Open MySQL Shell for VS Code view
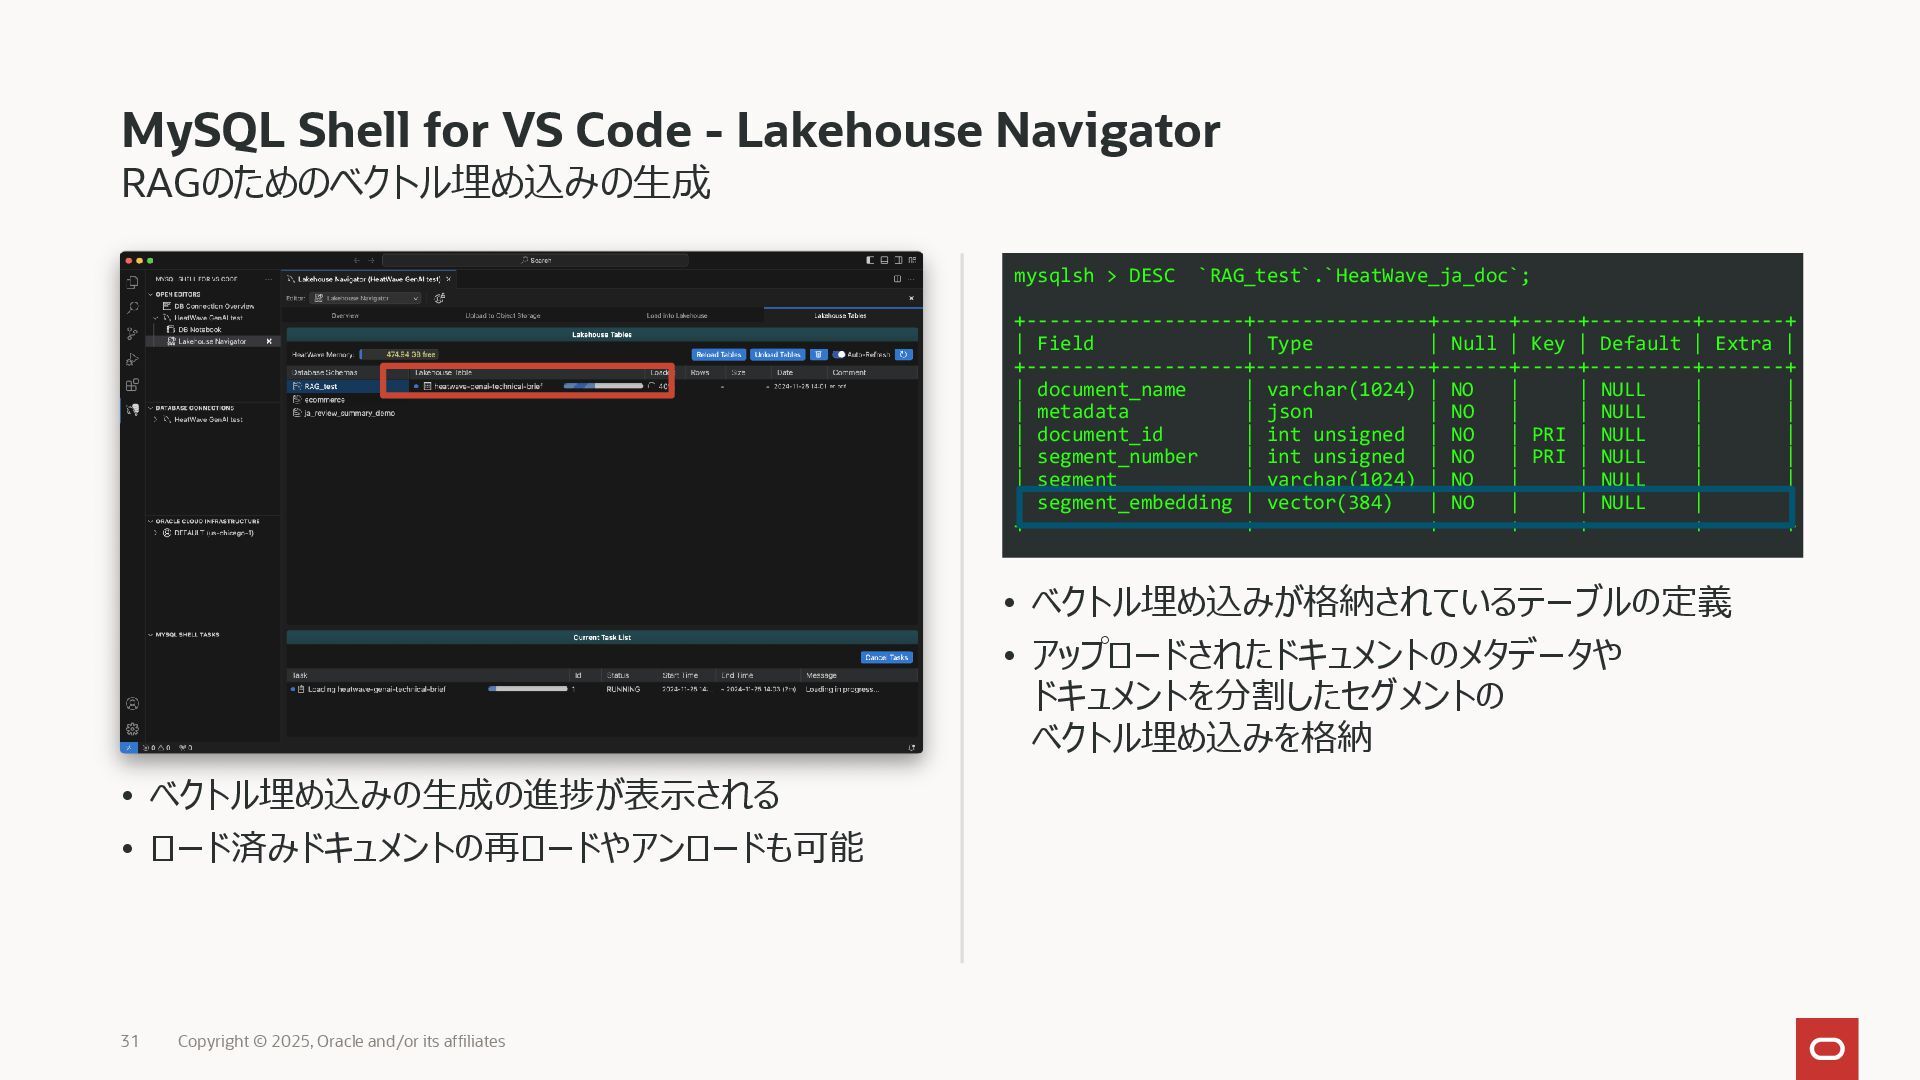 132,410
